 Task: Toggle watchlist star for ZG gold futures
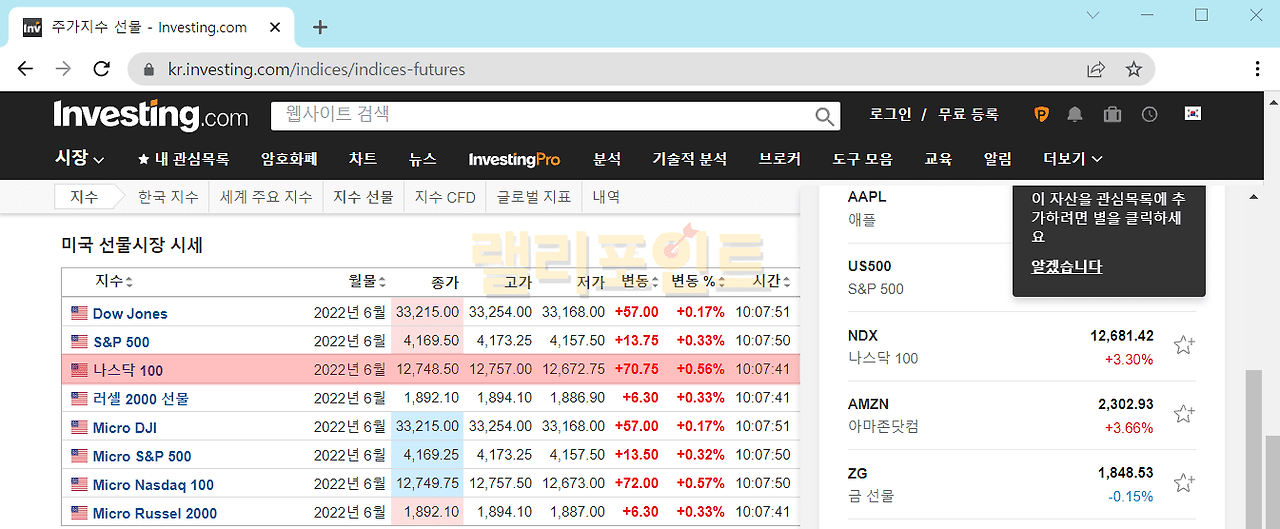[1184, 483]
